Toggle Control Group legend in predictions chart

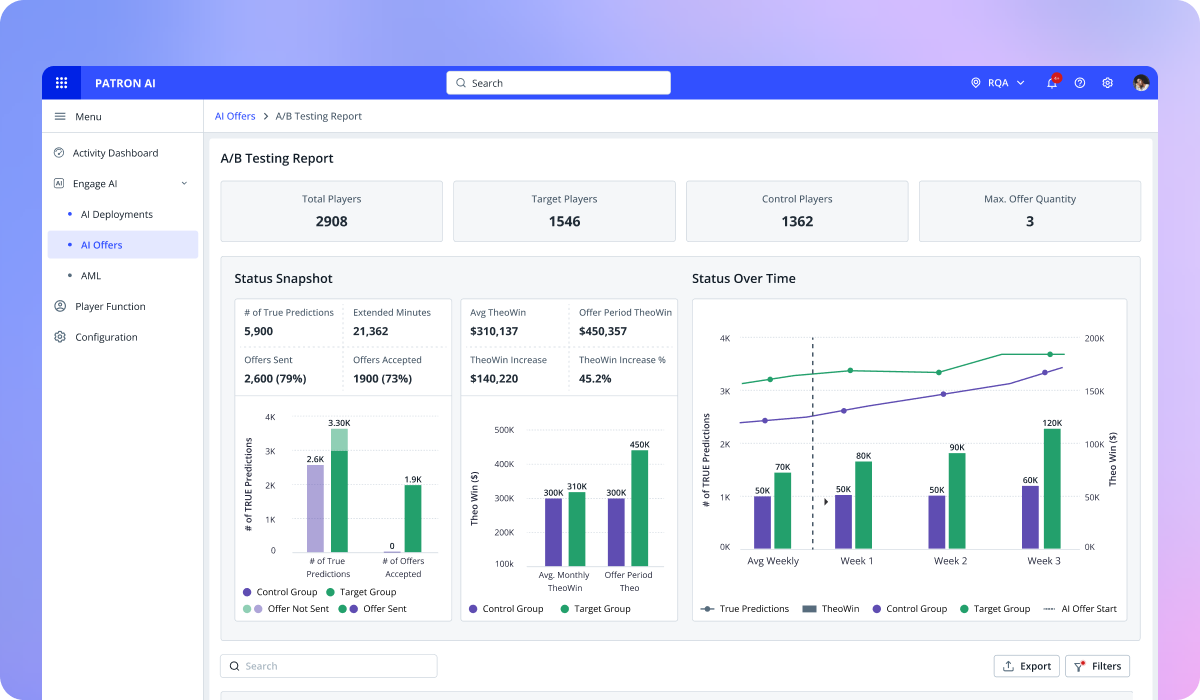coord(280,592)
